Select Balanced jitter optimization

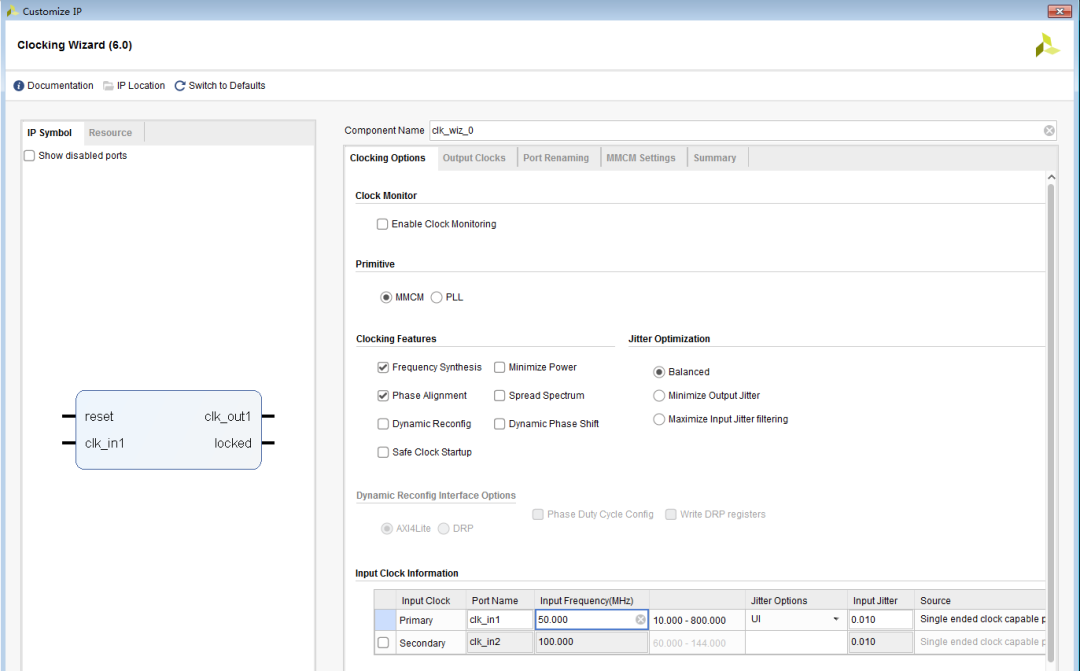pyautogui.click(x=659, y=372)
